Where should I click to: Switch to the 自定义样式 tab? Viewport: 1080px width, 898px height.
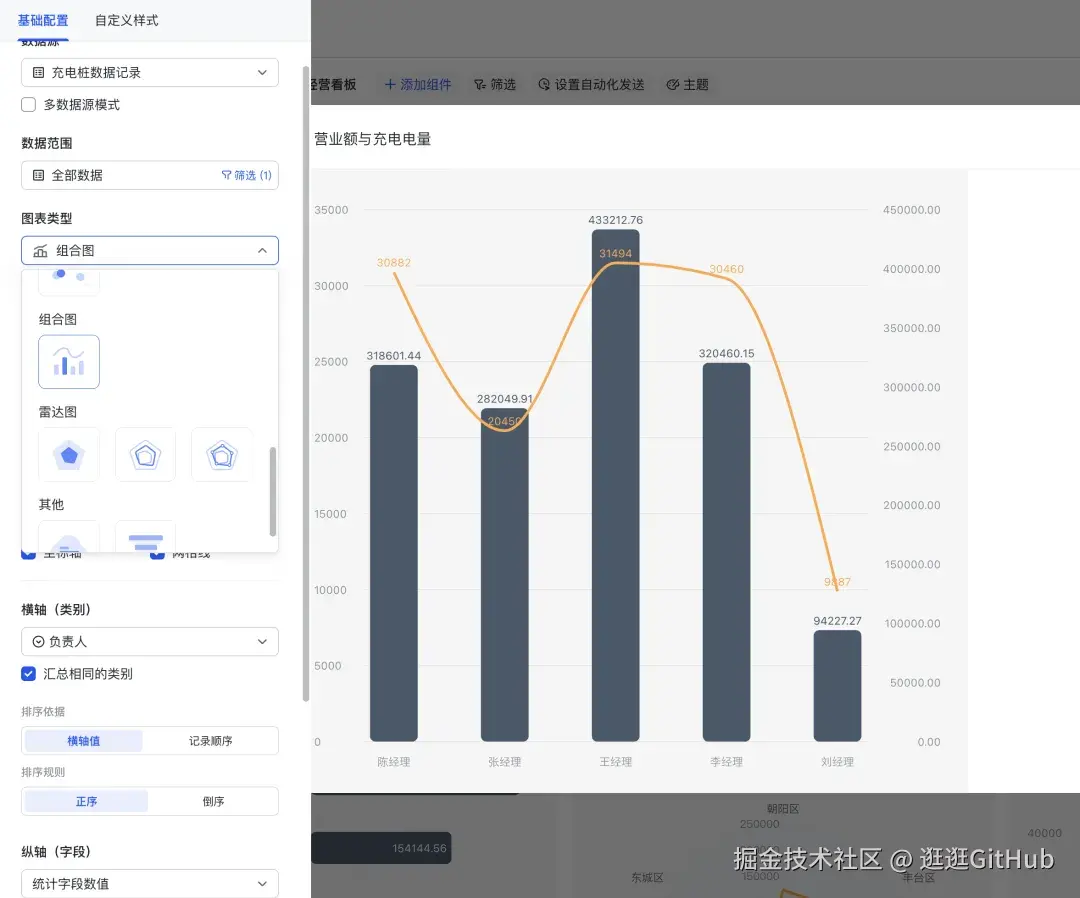(x=124, y=20)
